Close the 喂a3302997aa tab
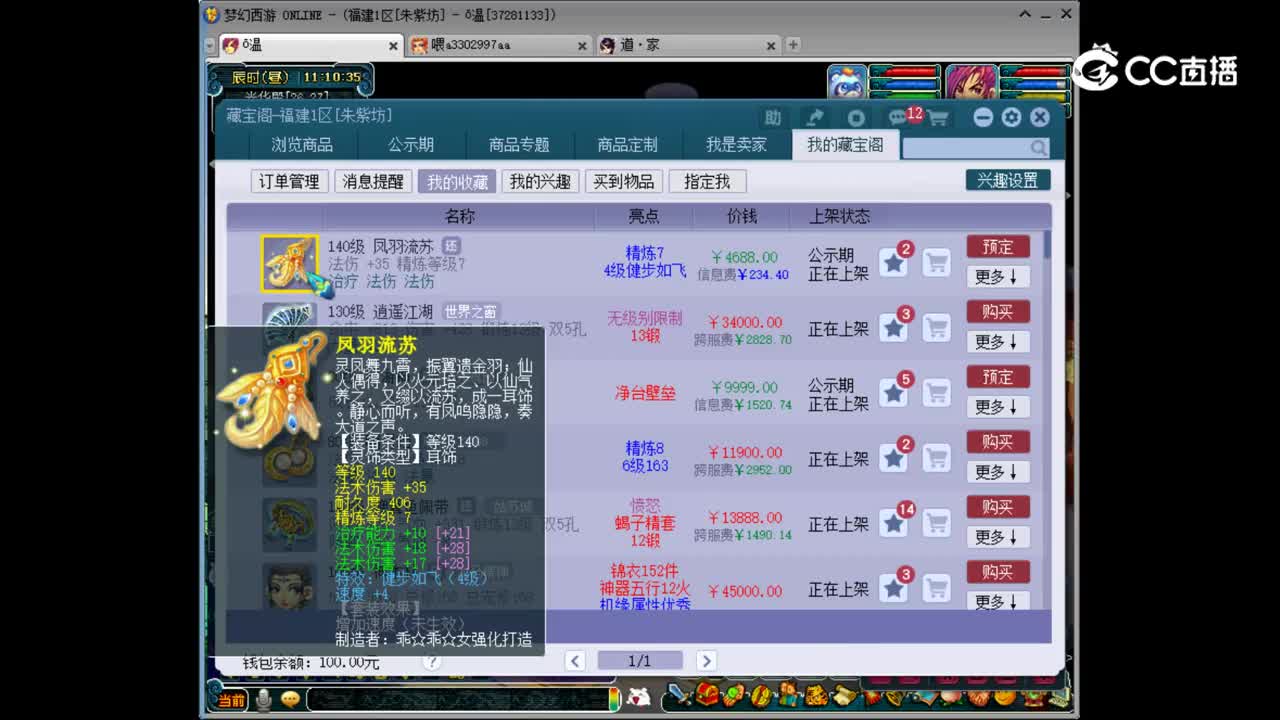Screen dimensions: 1280x720 coord(582,46)
